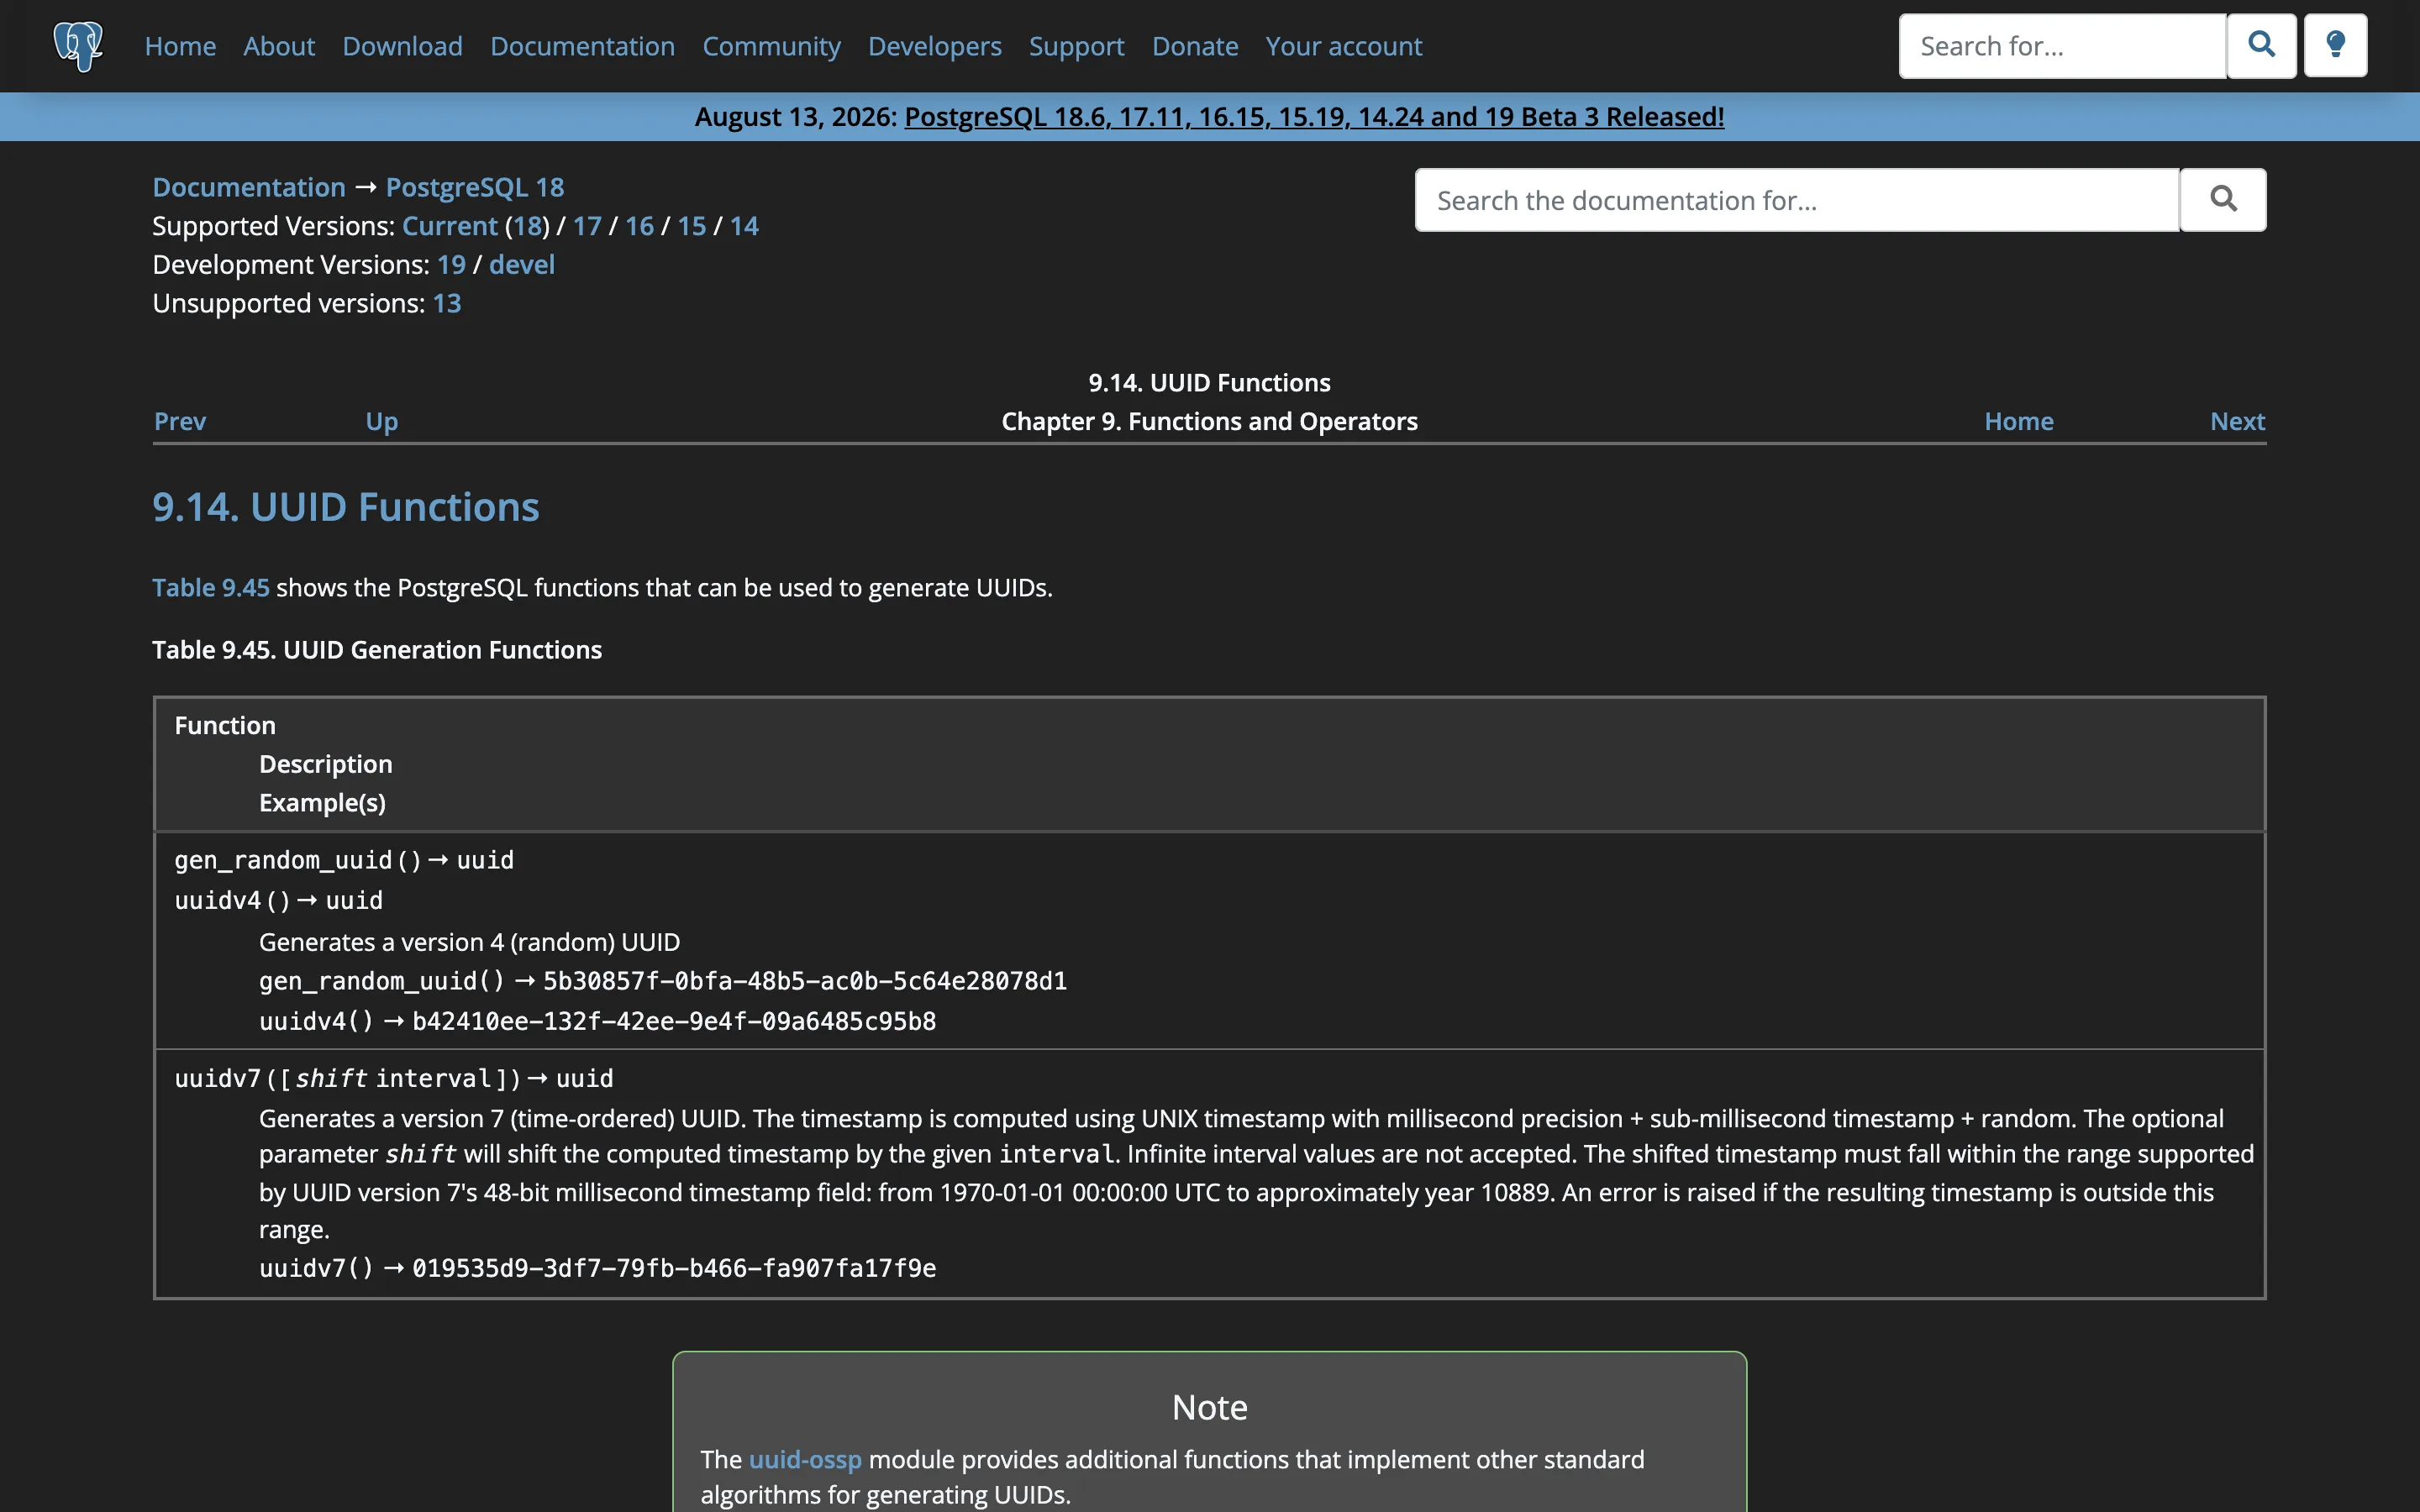Click 'Table 9.45. UUID Generation Functions' caption
Screen dimensions: 2420x1512
[x=377, y=650]
